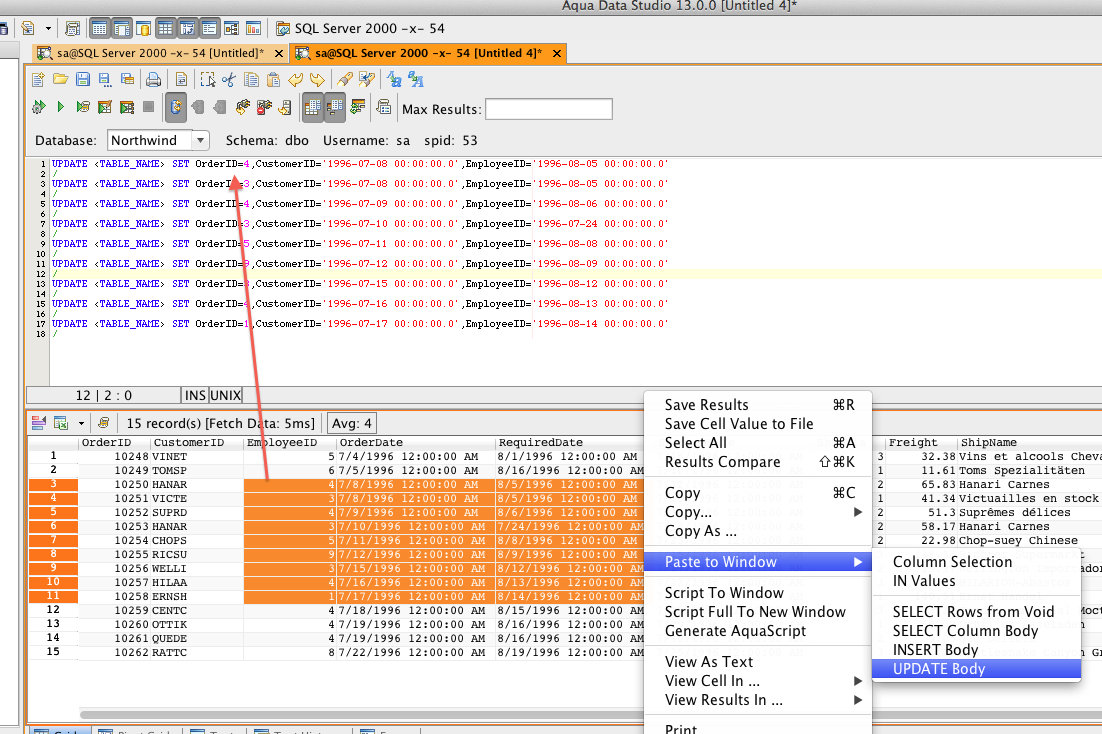
Task: Toggle the pressed grid button in top toolbar
Action: [x=165, y=29]
